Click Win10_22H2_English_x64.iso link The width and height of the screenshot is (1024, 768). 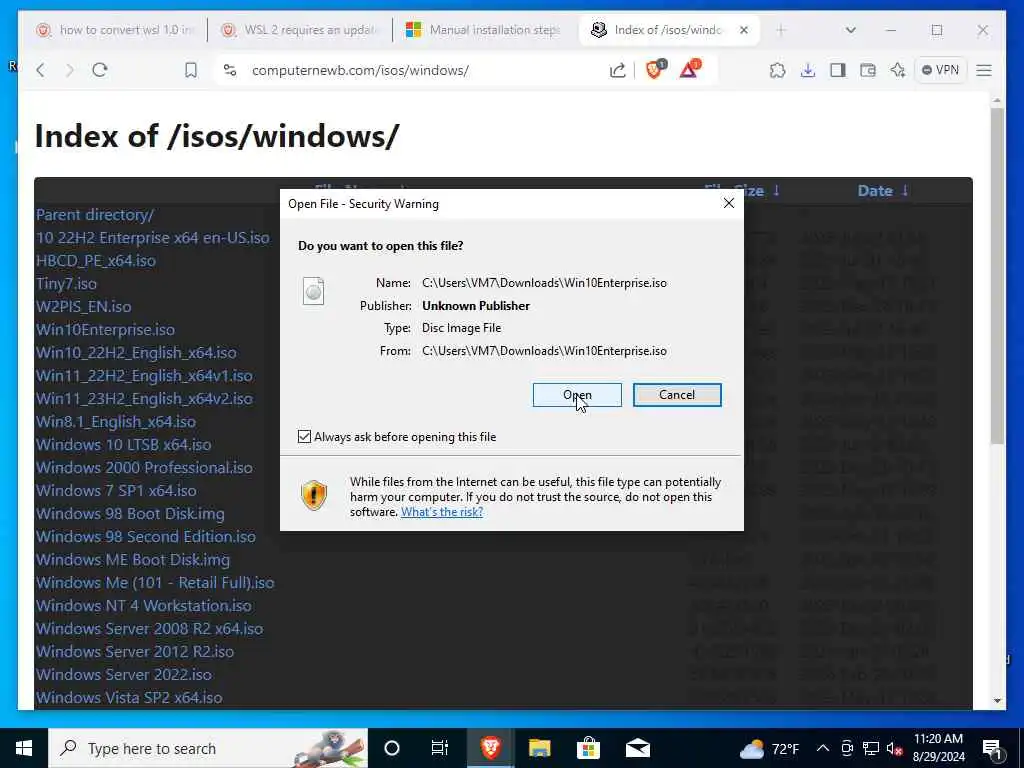(x=136, y=353)
